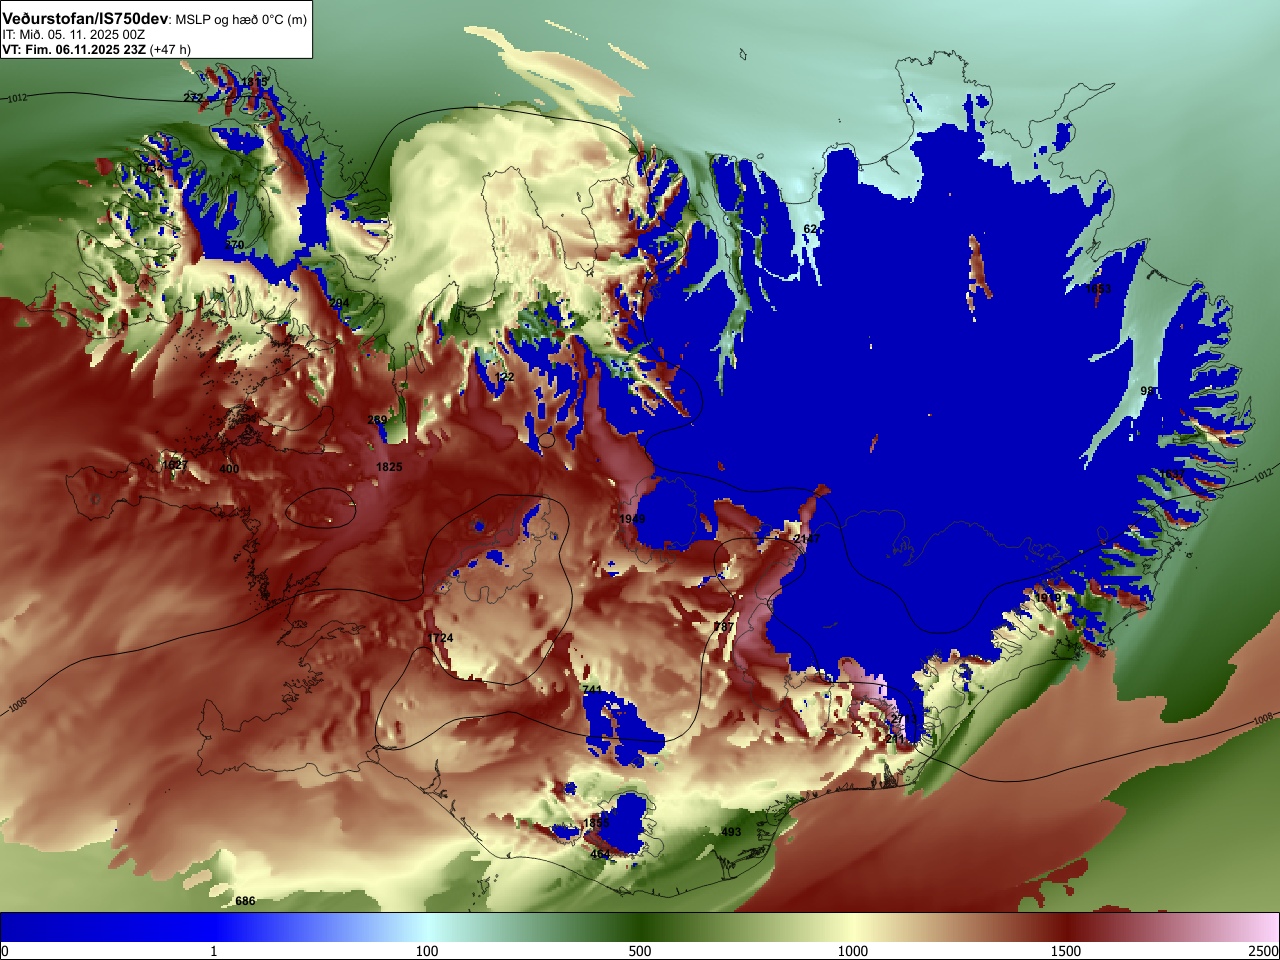Click the '500' label on the colour scale
1280x960 pixels.
640,951
